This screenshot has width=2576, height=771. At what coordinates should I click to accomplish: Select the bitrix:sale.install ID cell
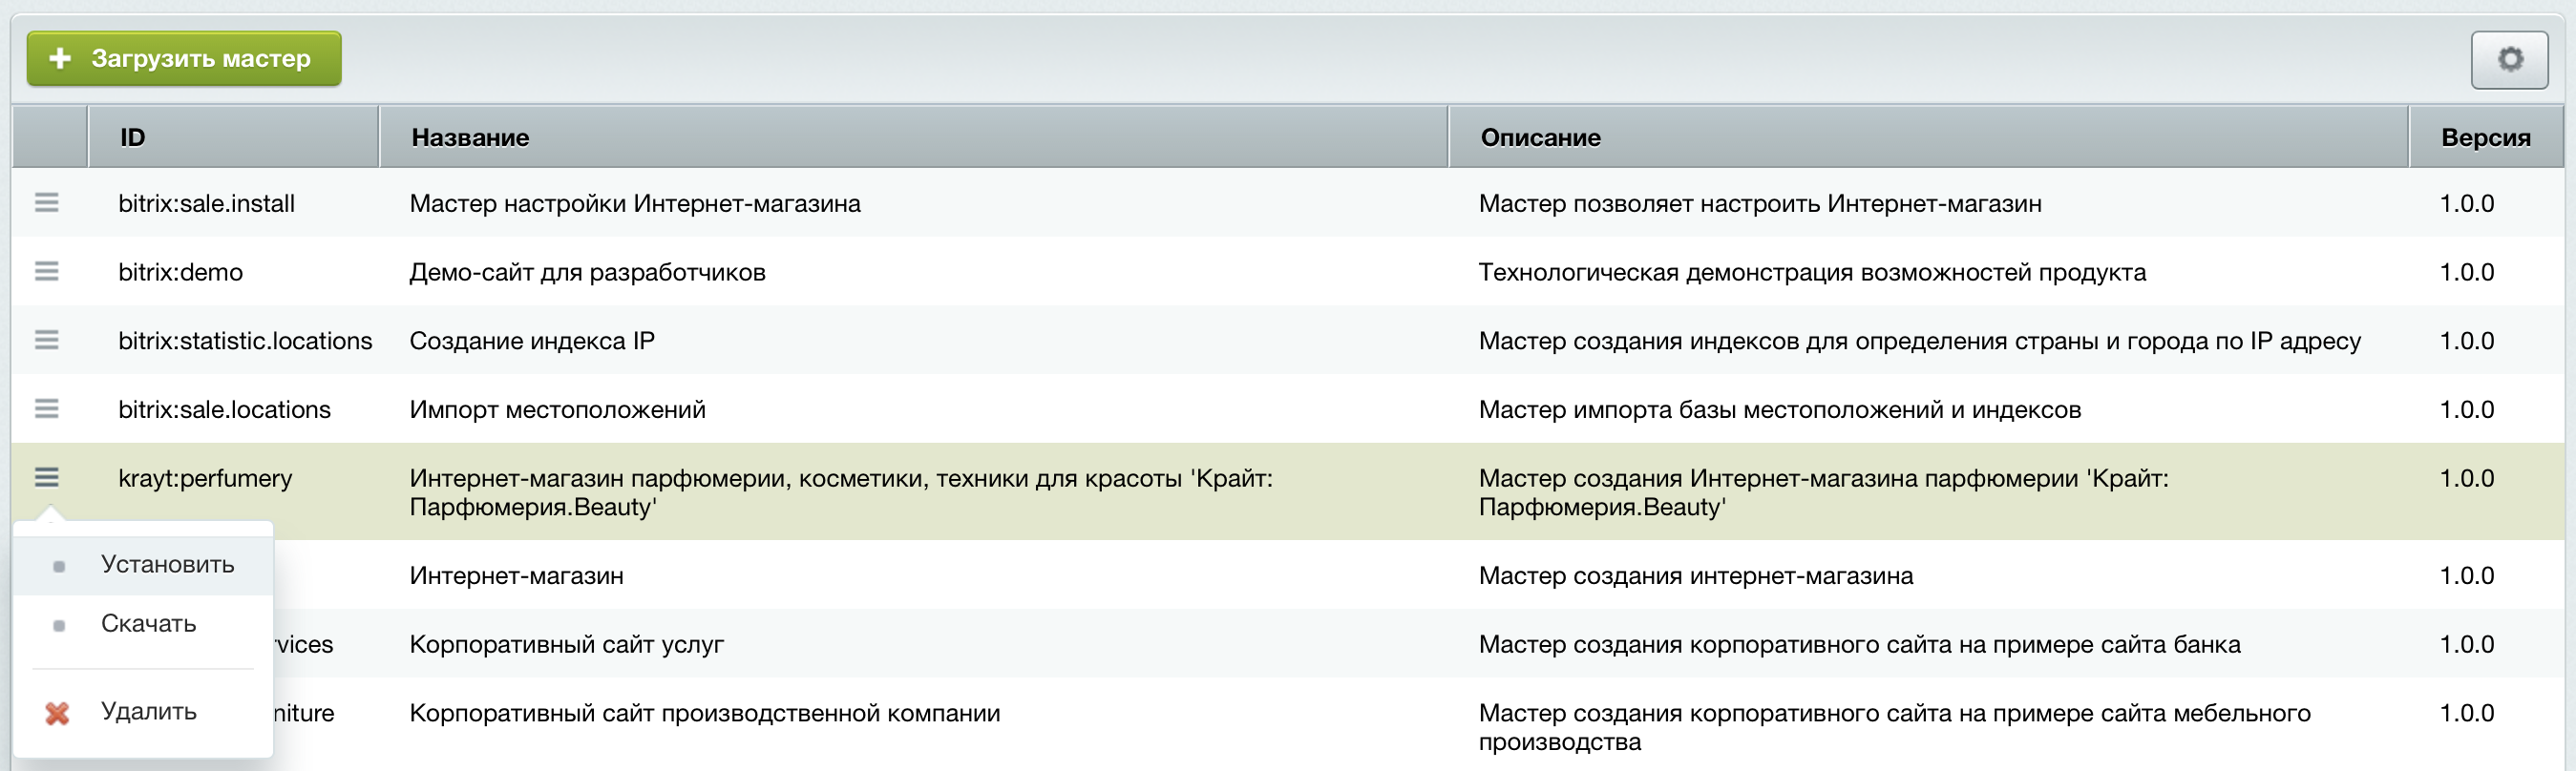tap(207, 204)
